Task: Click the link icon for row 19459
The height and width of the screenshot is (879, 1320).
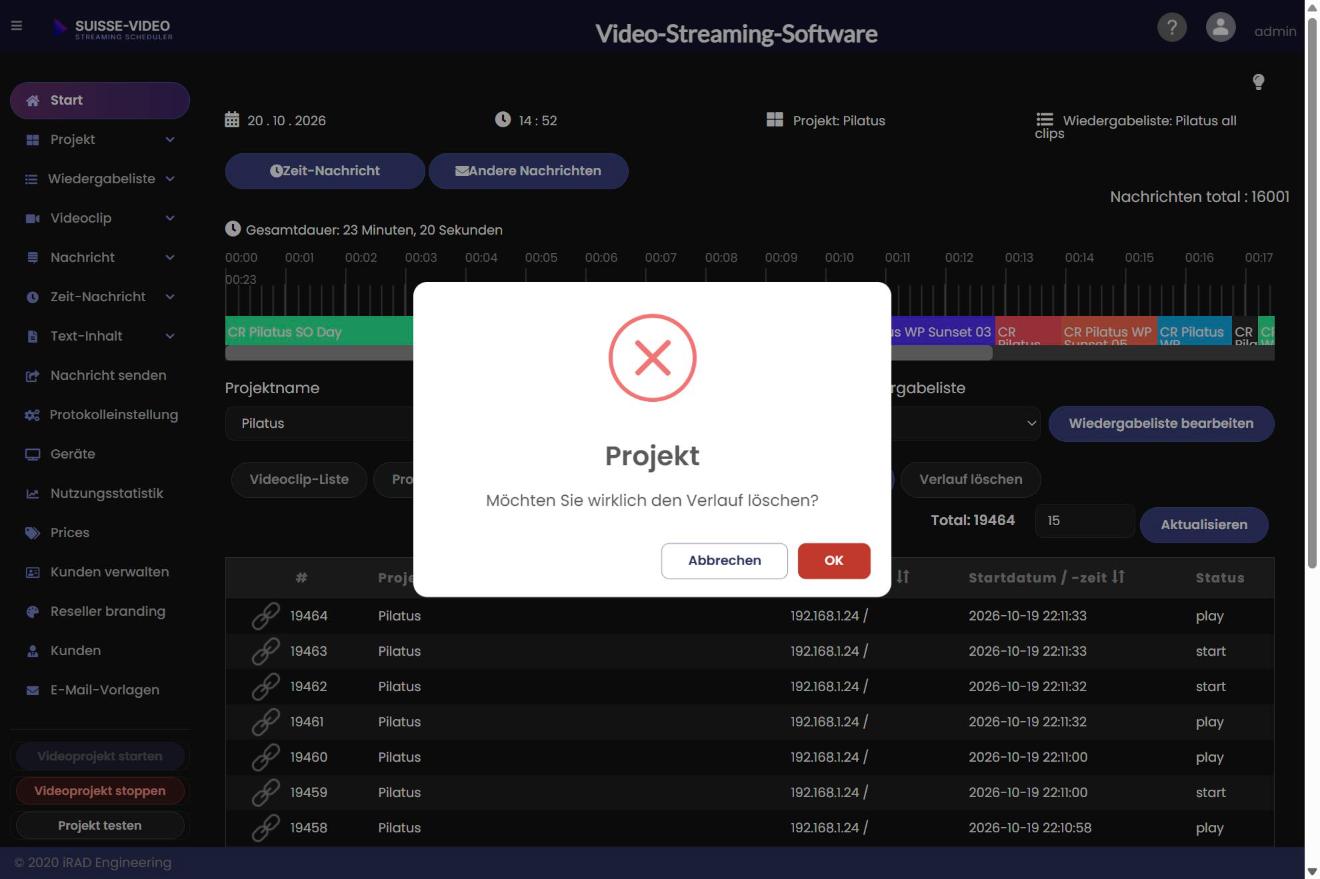Action: 265,792
